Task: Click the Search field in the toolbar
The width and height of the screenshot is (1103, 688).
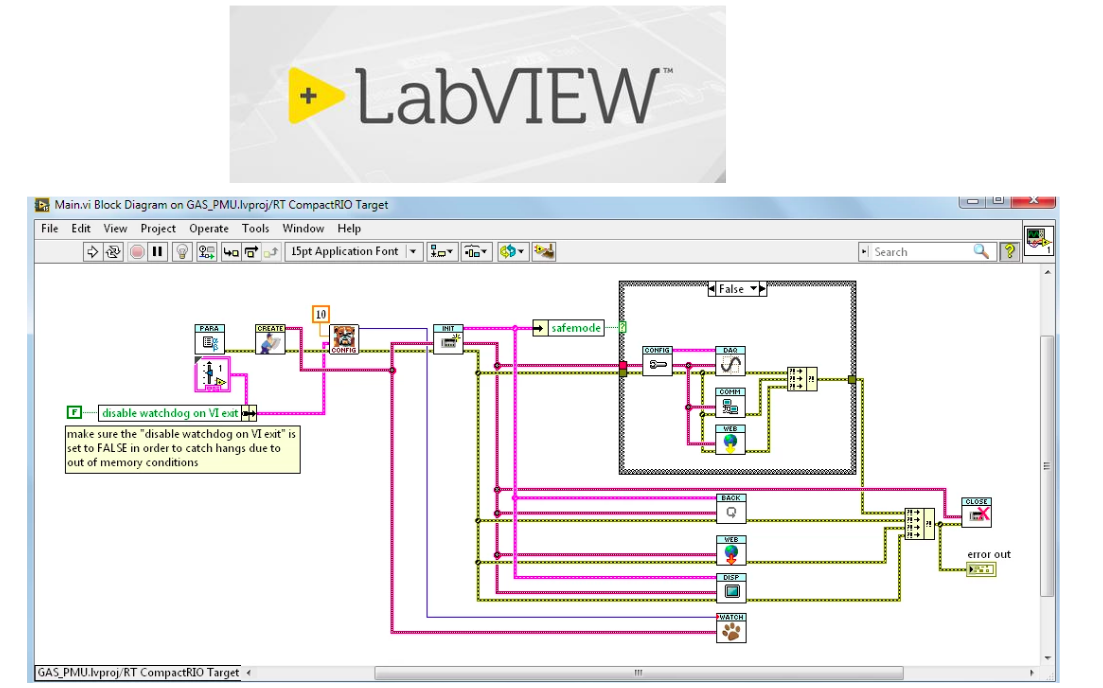Action: pyautogui.click(x=920, y=252)
